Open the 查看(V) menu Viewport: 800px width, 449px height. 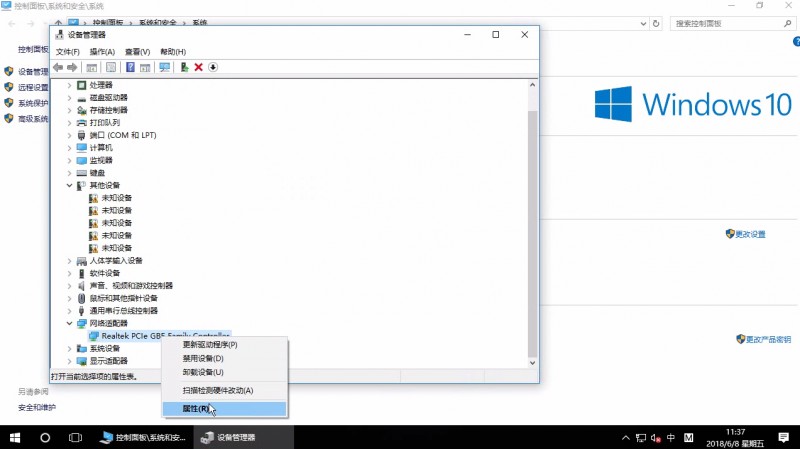(137, 52)
